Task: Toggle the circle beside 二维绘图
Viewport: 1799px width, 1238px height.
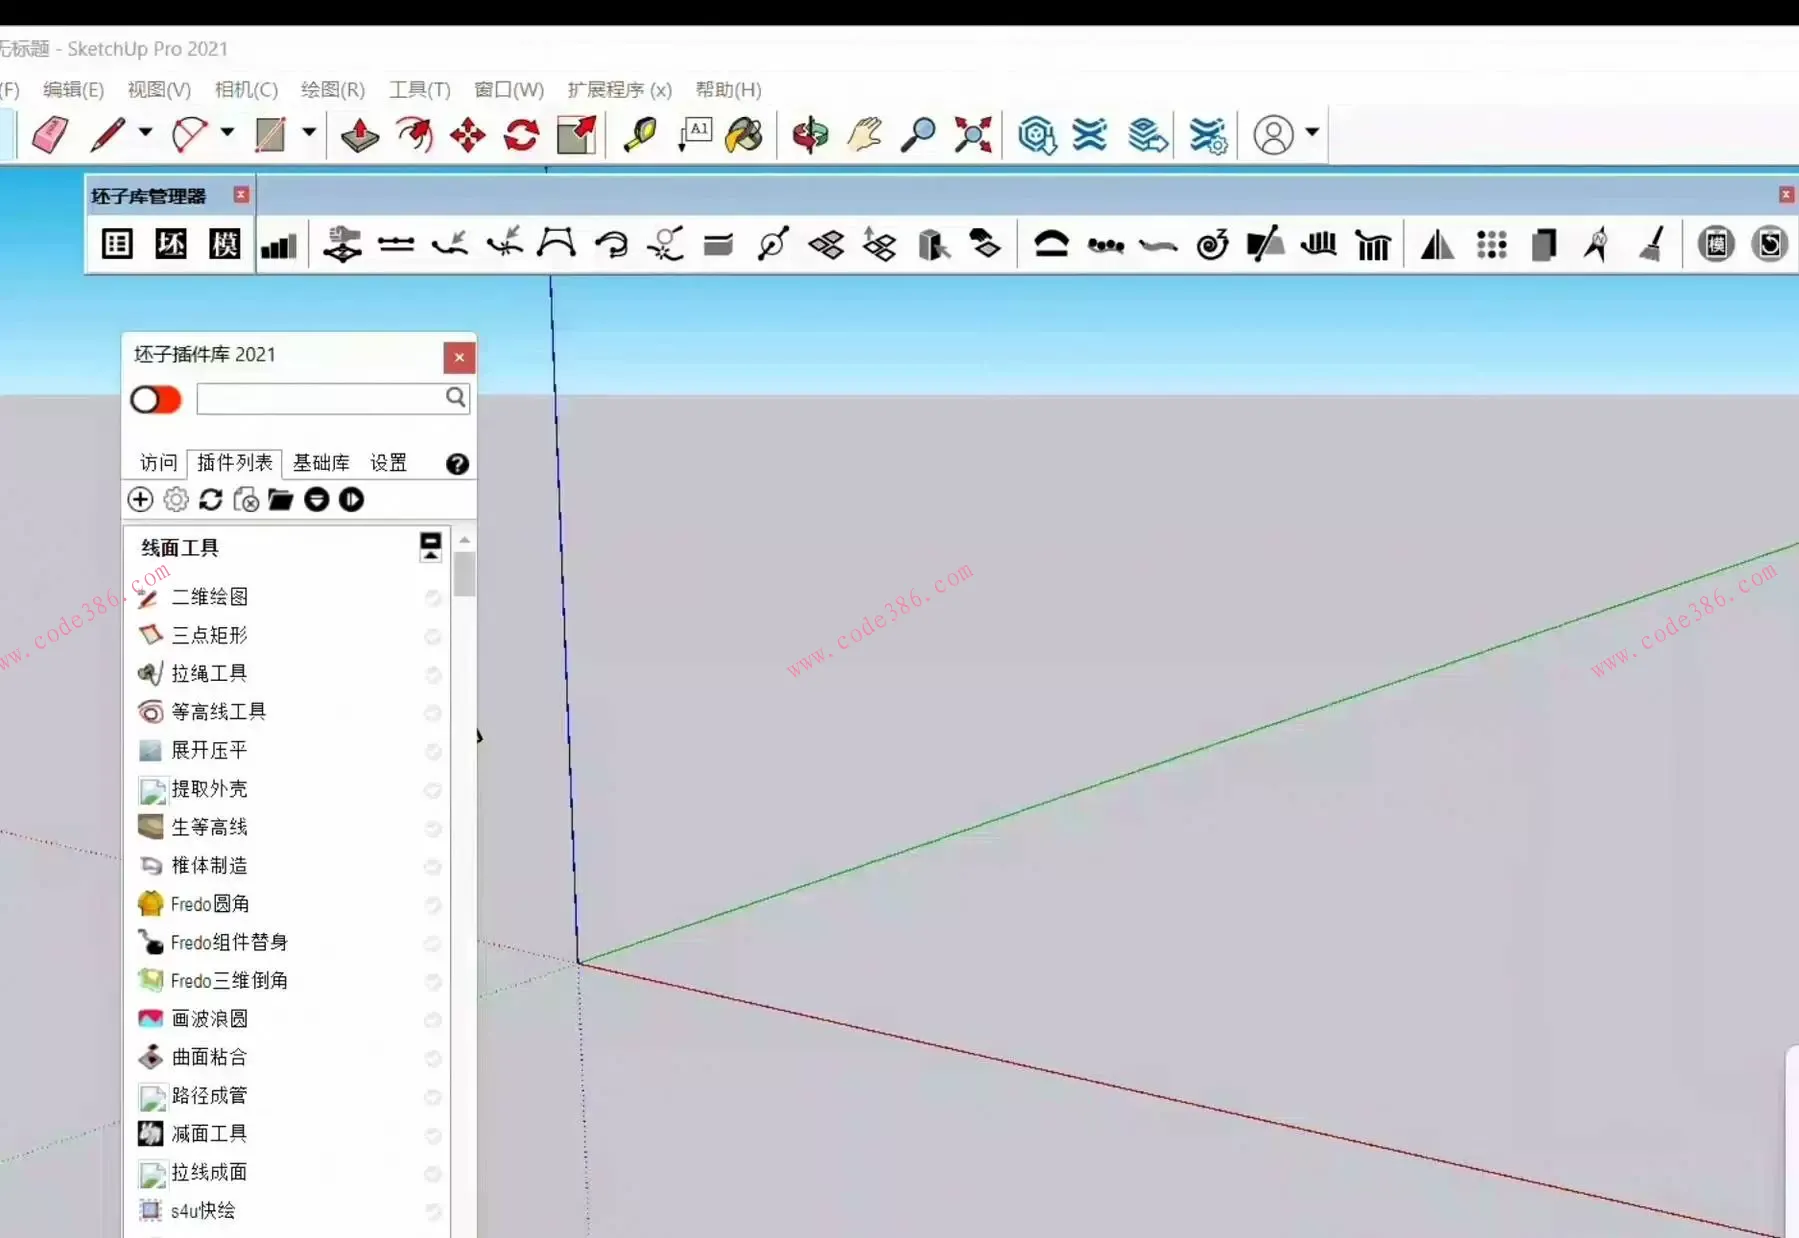Action: [x=433, y=597]
